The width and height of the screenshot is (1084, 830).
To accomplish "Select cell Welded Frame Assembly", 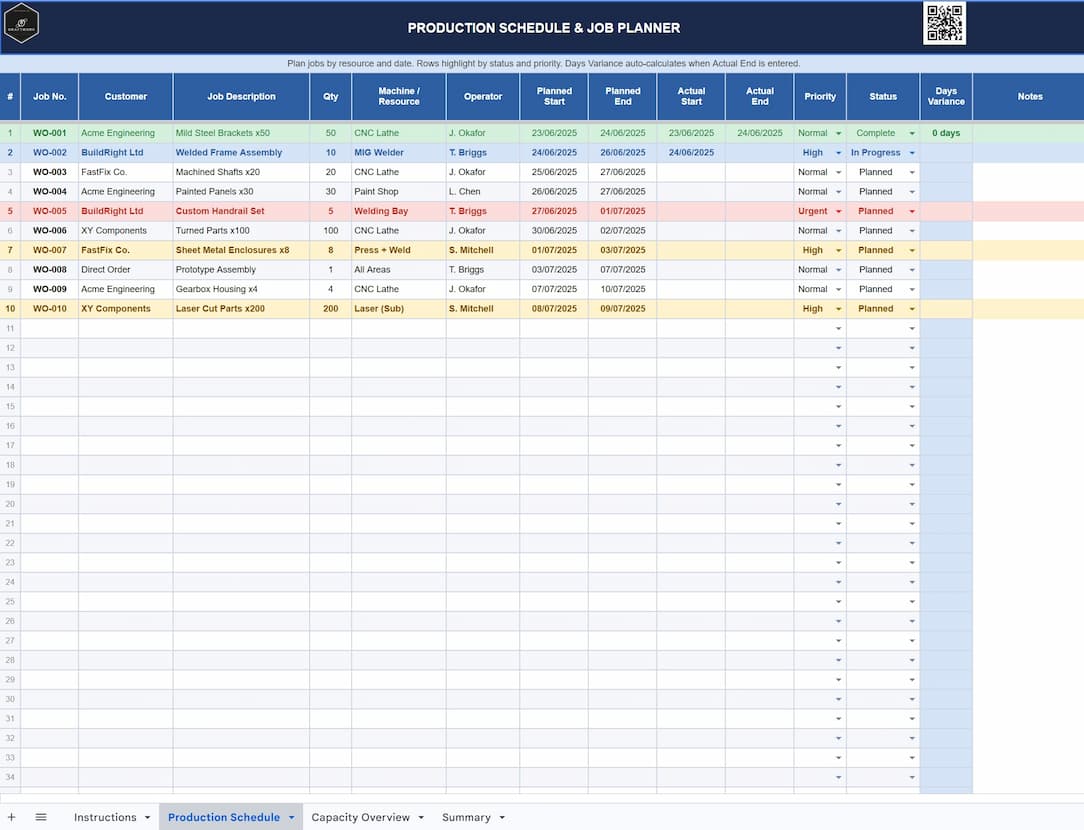I will [241, 152].
